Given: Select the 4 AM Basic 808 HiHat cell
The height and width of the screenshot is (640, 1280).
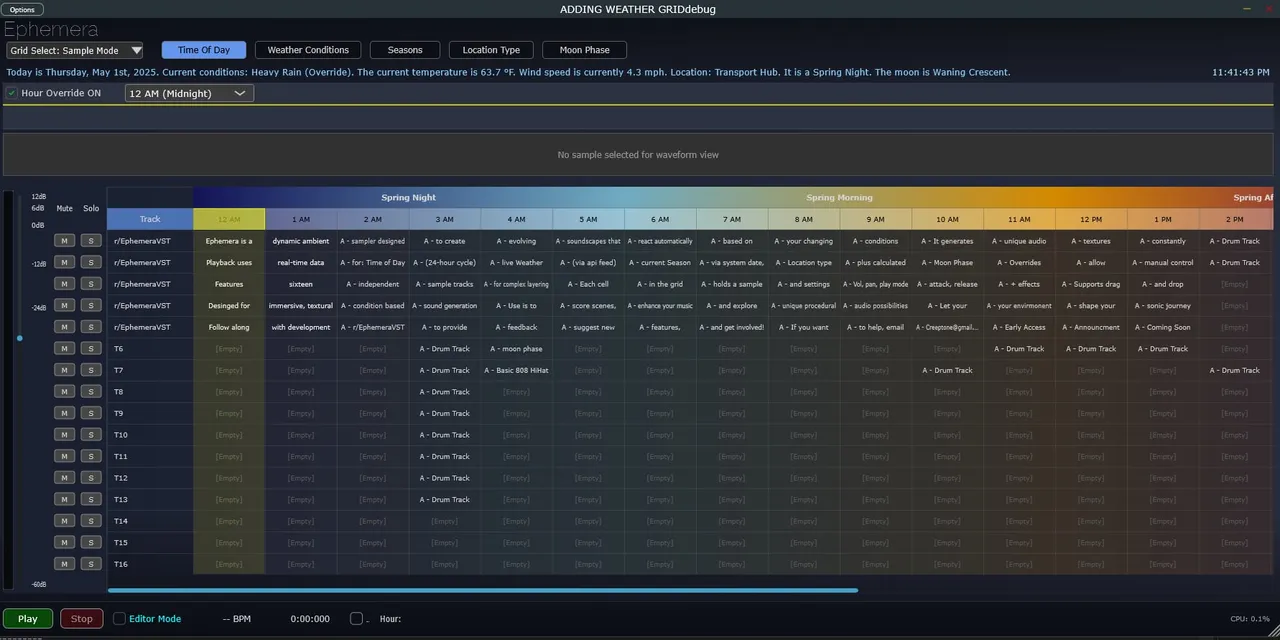Looking at the screenshot, I should coord(516,370).
